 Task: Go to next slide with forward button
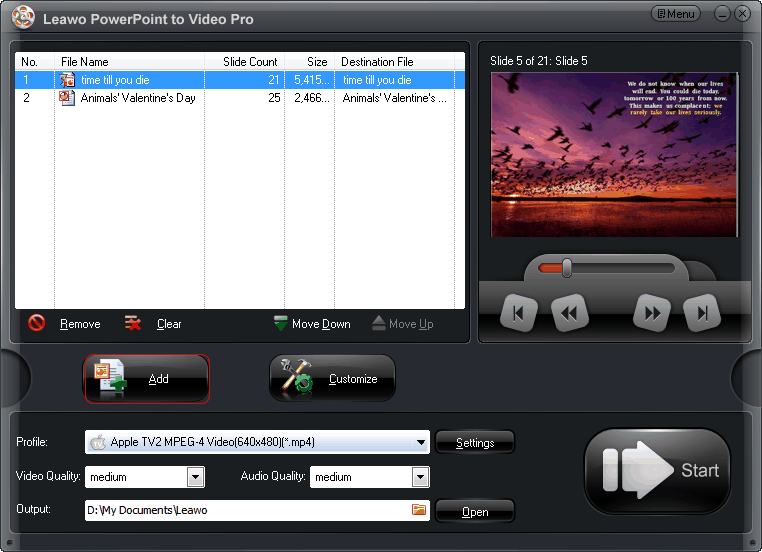click(x=652, y=313)
